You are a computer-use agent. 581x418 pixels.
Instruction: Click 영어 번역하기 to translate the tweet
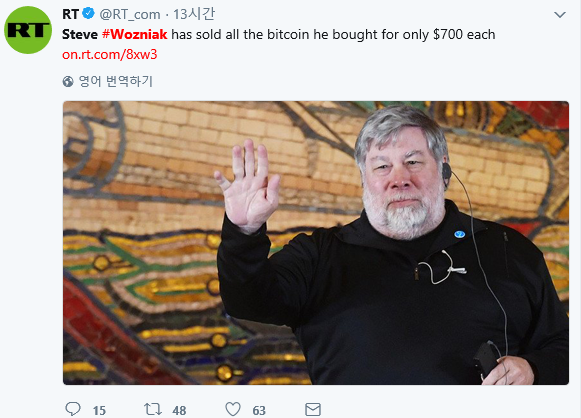(116, 82)
